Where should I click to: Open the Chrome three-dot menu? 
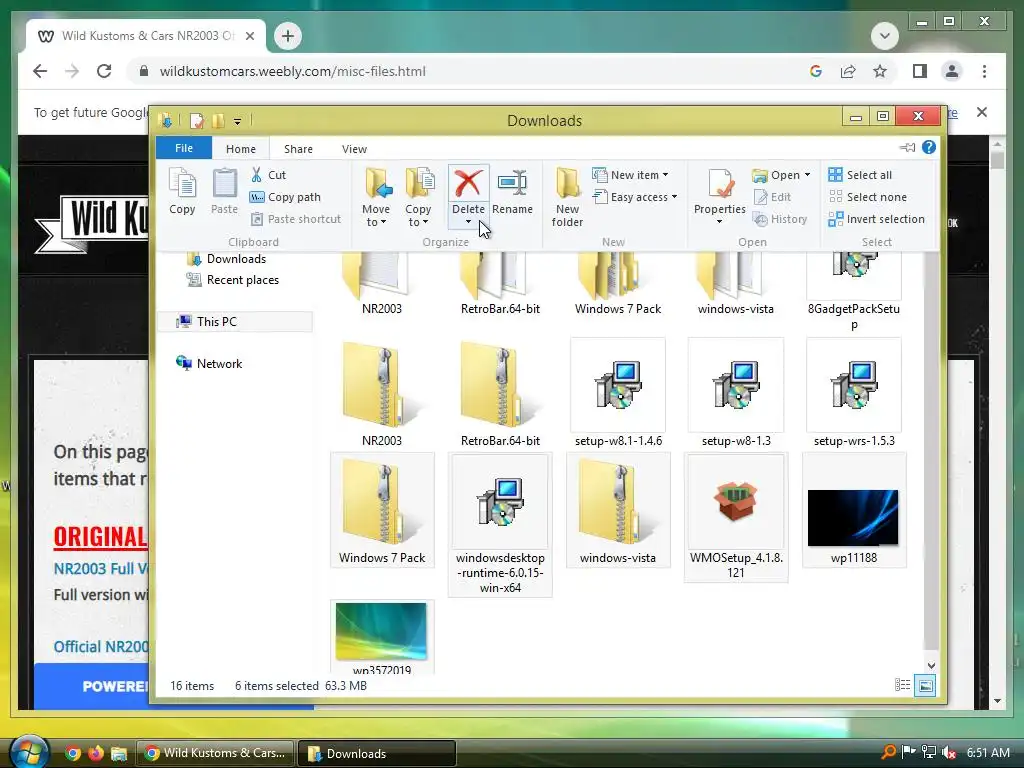point(984,71)
